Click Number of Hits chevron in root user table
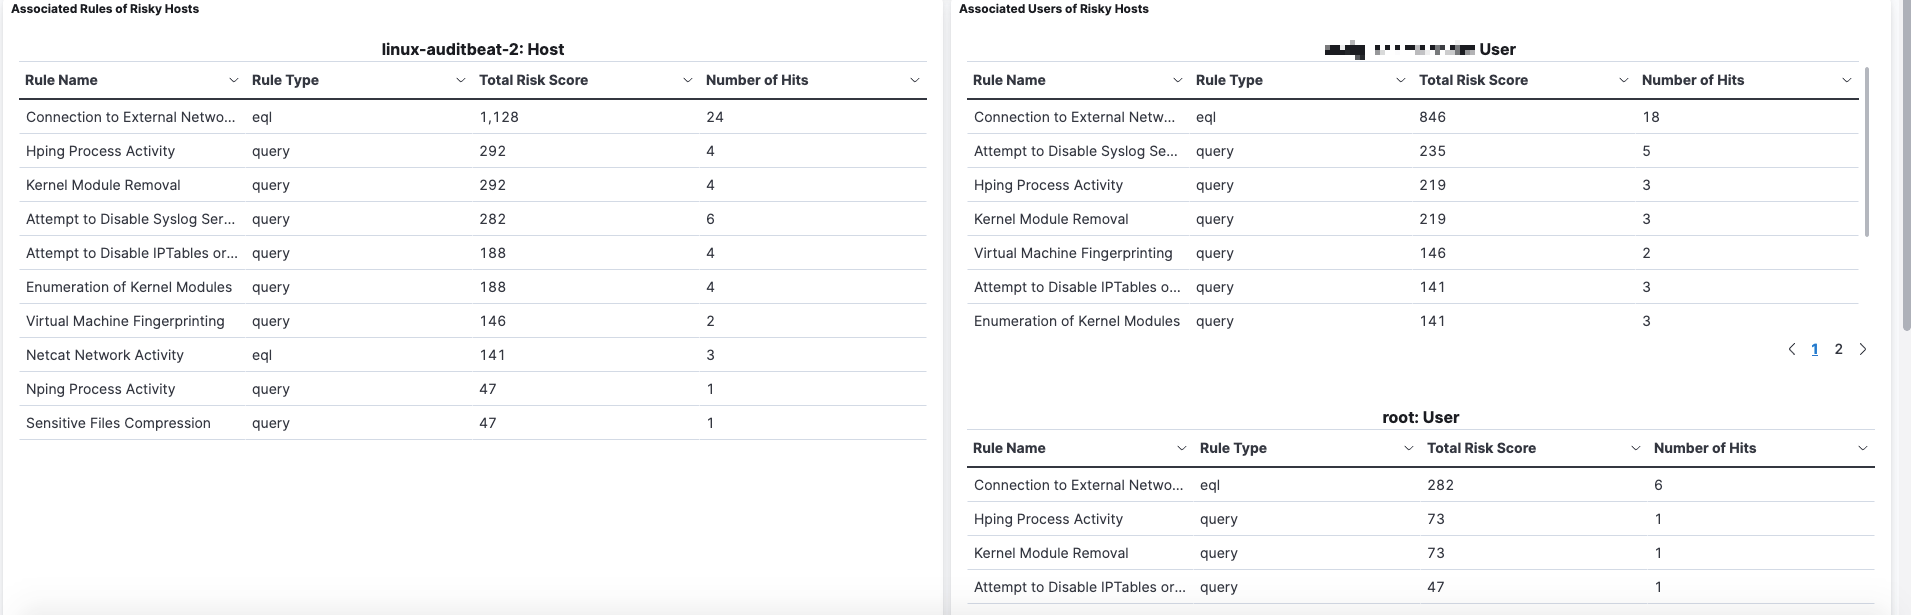 [1862, 448]
